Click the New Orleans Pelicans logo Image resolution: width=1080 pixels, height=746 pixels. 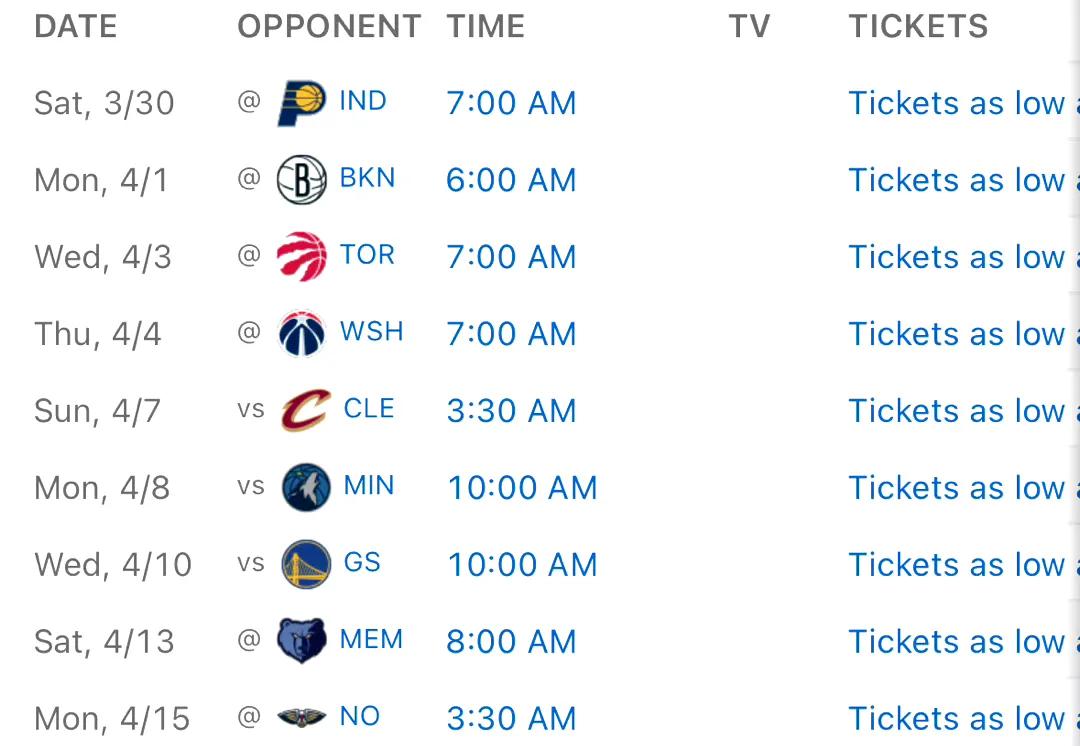[302, 718]
